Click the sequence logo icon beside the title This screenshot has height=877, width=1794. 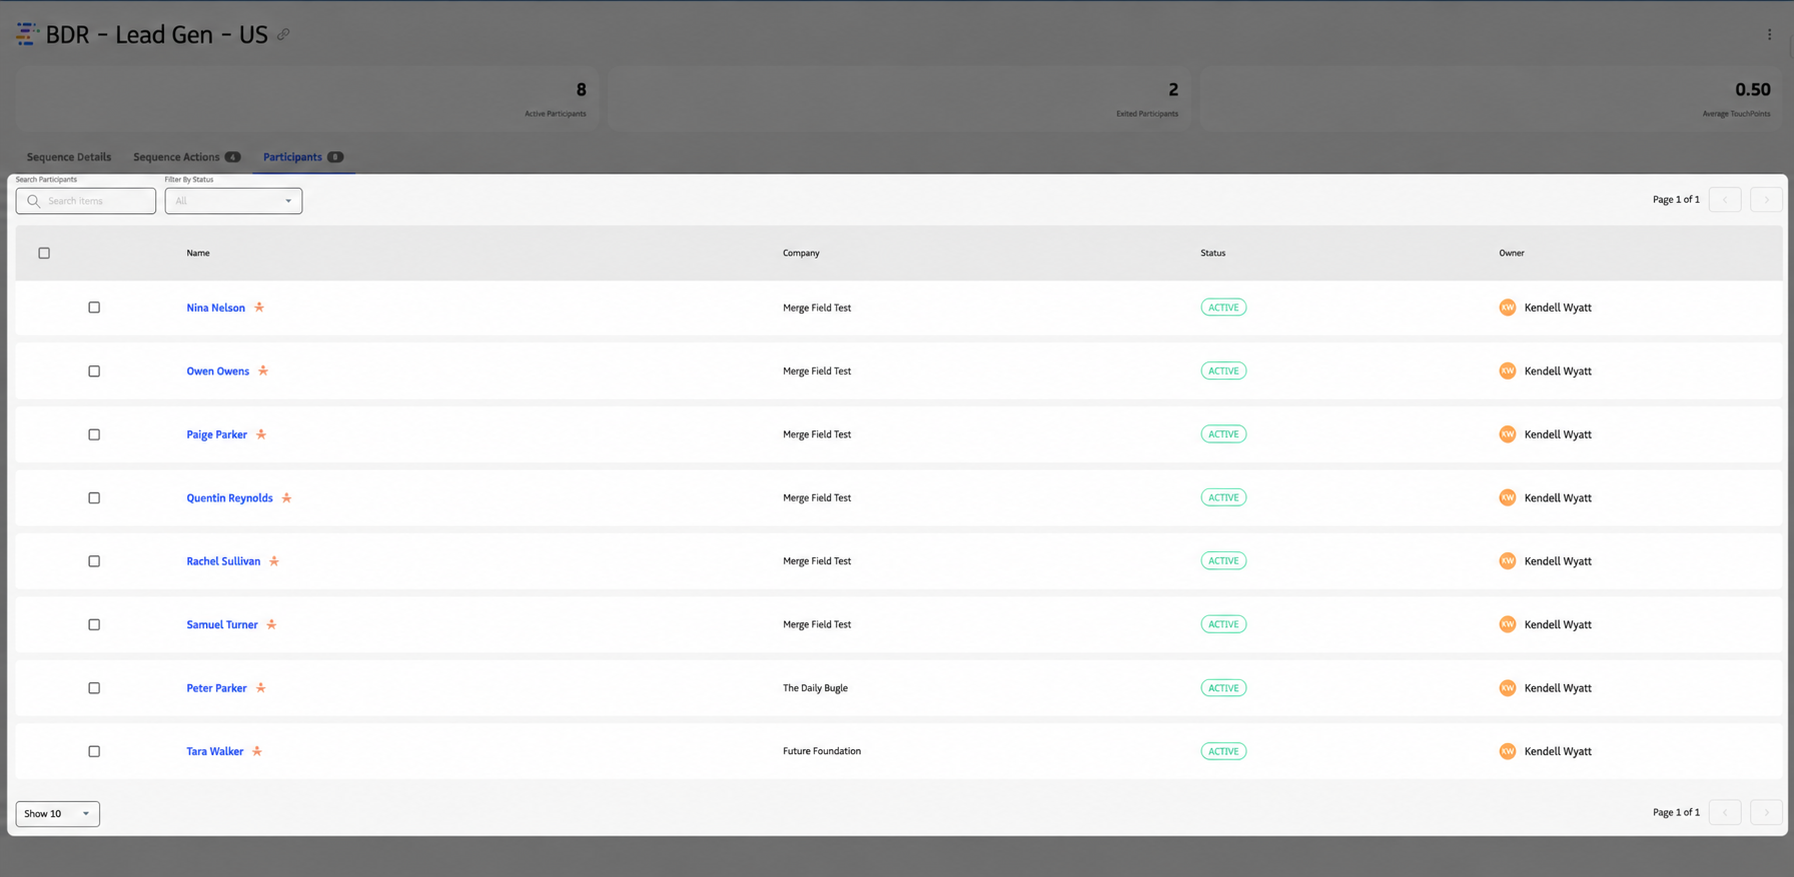coord(27,34)
